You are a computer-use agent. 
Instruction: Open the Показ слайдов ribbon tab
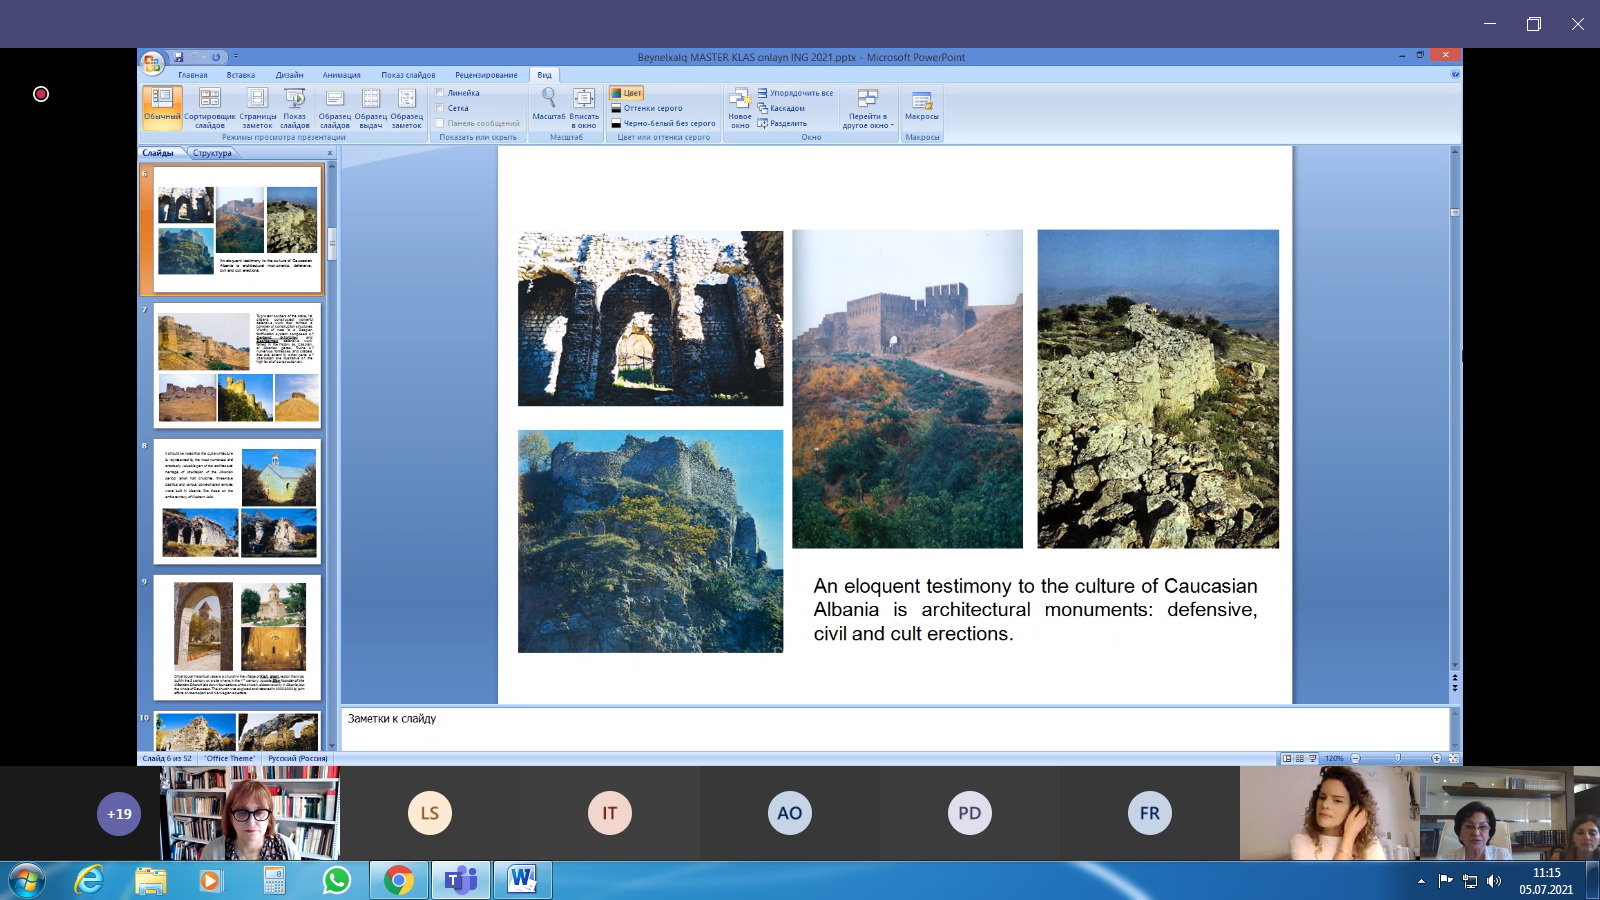[x=408, y=75]
